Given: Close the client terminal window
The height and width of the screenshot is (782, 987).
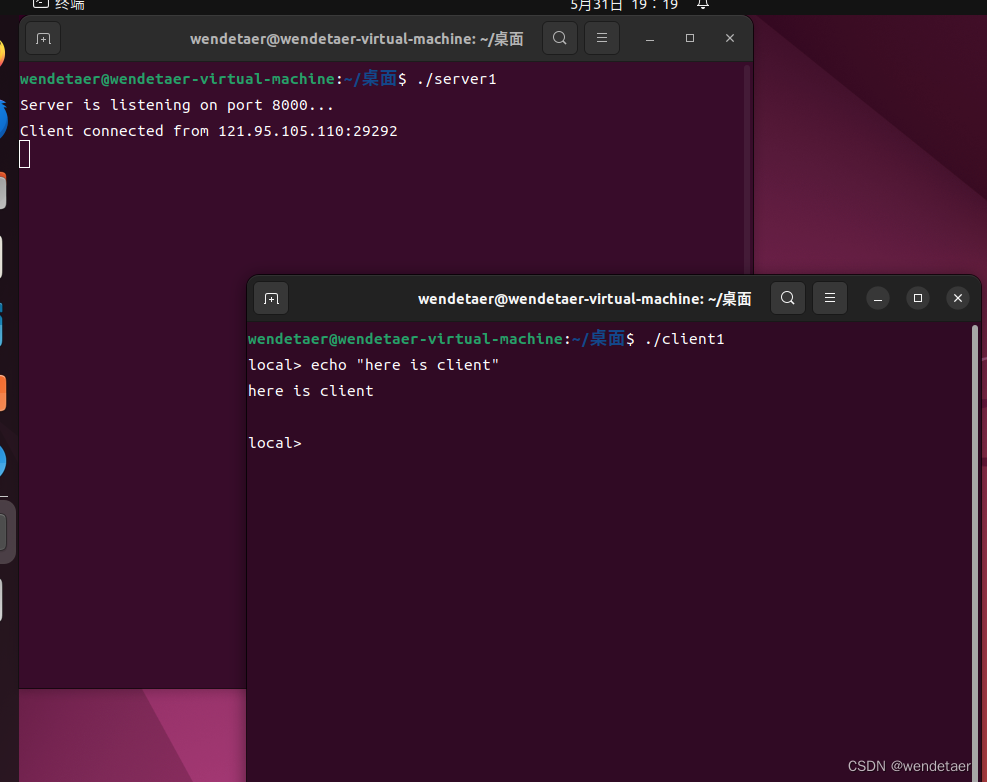Looking at the screenshot, I should (958, 298).
